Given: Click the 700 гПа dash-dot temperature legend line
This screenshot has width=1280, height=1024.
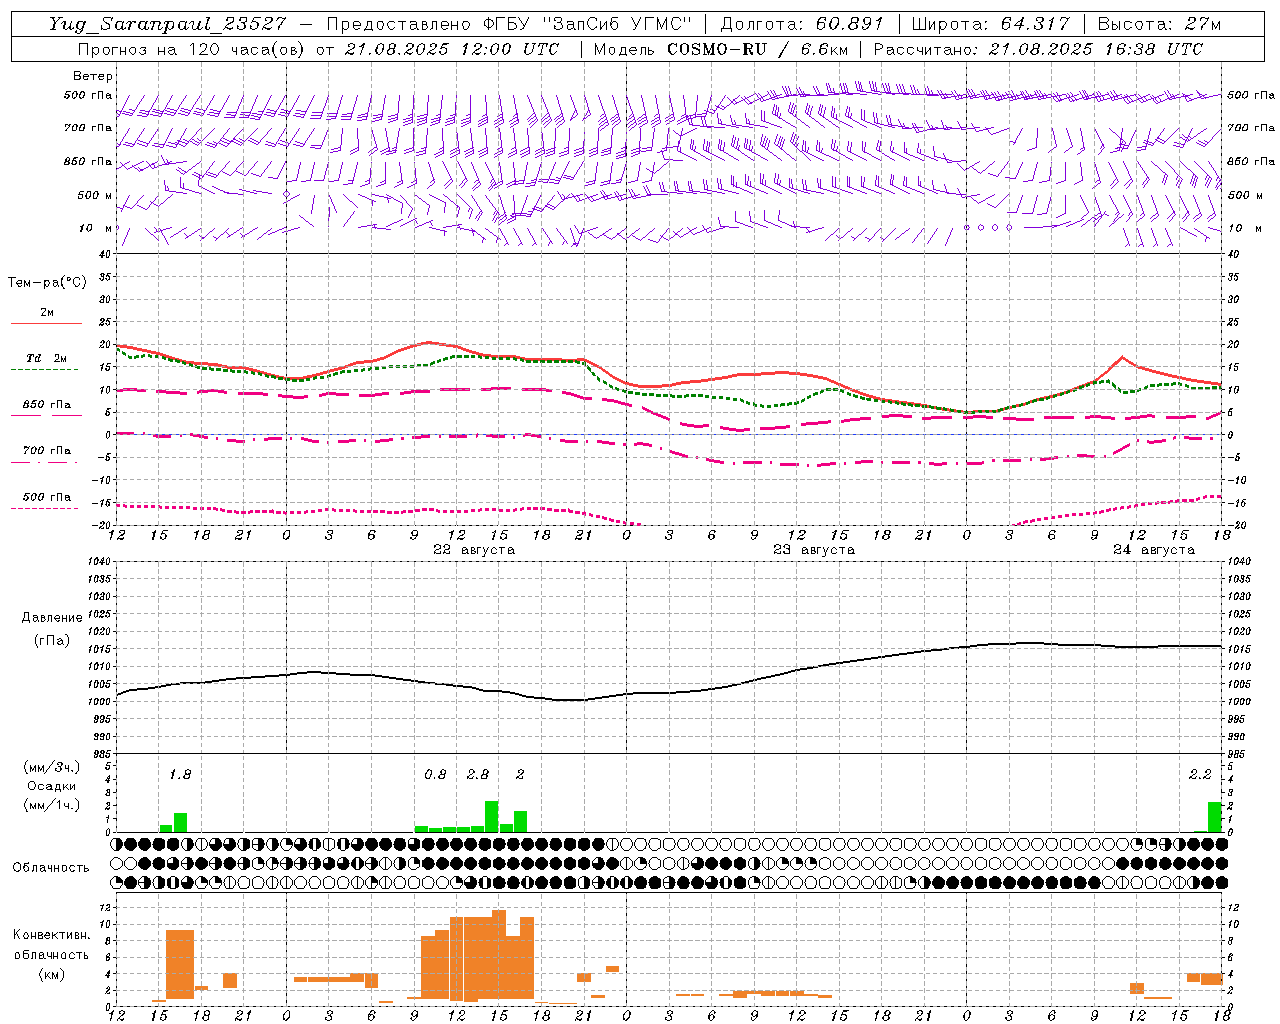Looking at the screenshot, I should coord(44,462).
